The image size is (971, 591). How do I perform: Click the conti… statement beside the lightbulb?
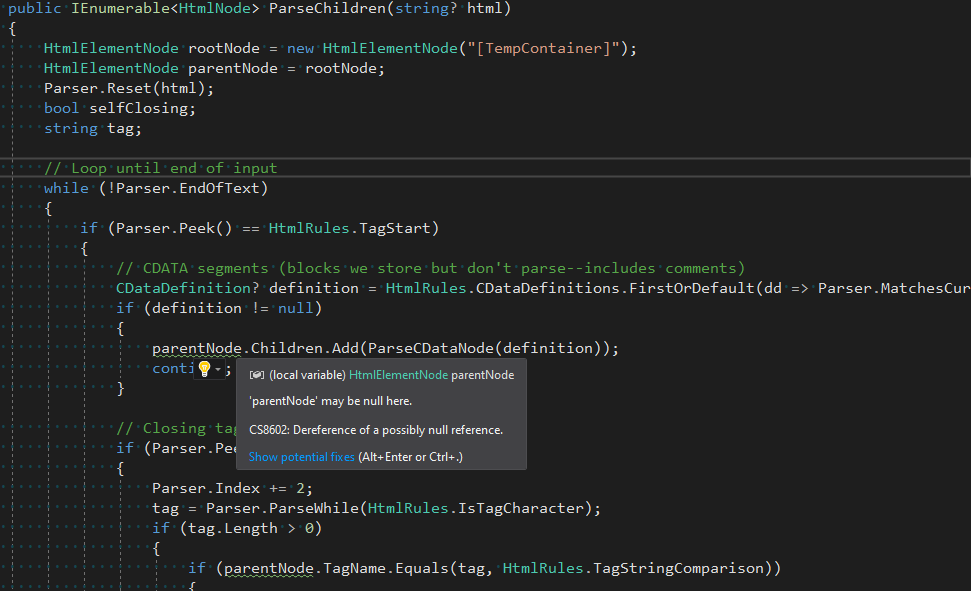(172, 367)
